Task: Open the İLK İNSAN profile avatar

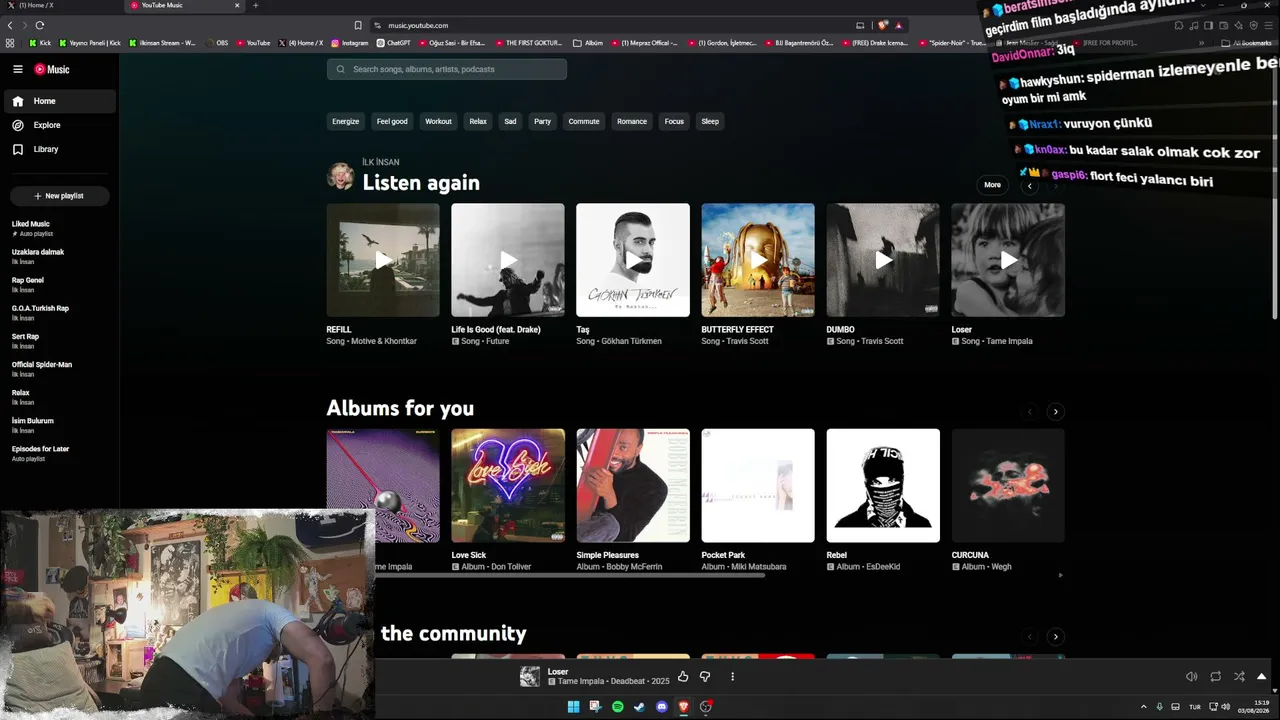Action: point(341,176)
